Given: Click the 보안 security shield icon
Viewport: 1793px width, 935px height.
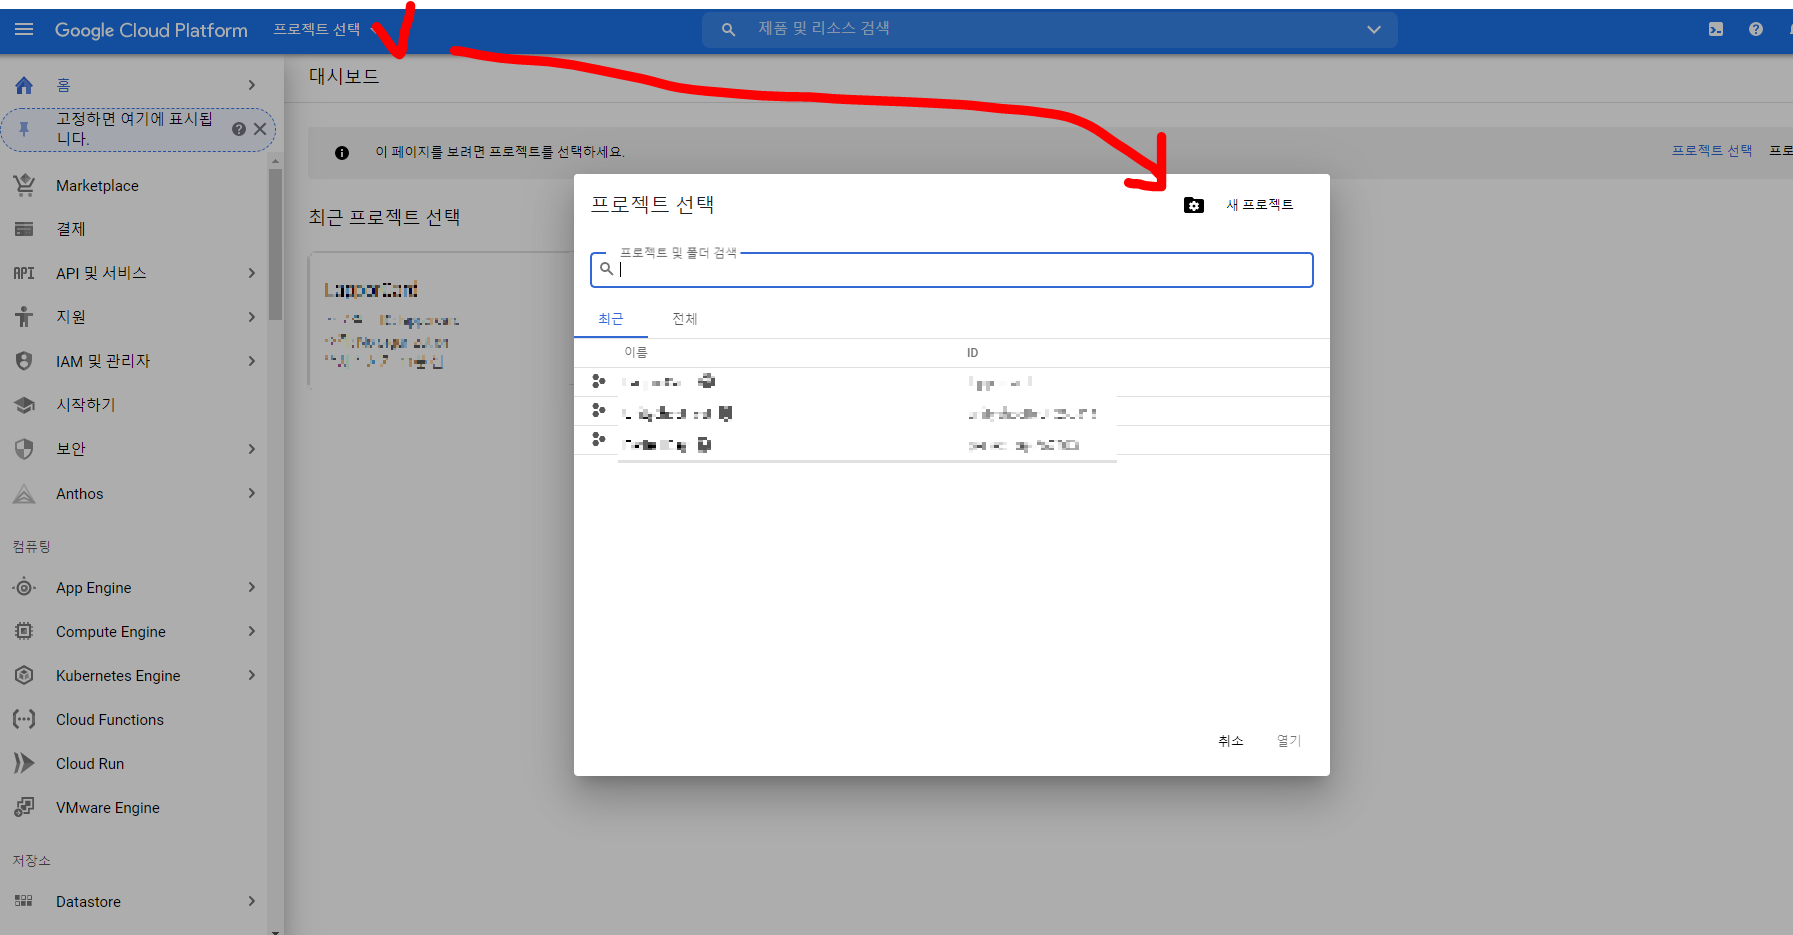Looking at the screenshot, I should 24,449.
